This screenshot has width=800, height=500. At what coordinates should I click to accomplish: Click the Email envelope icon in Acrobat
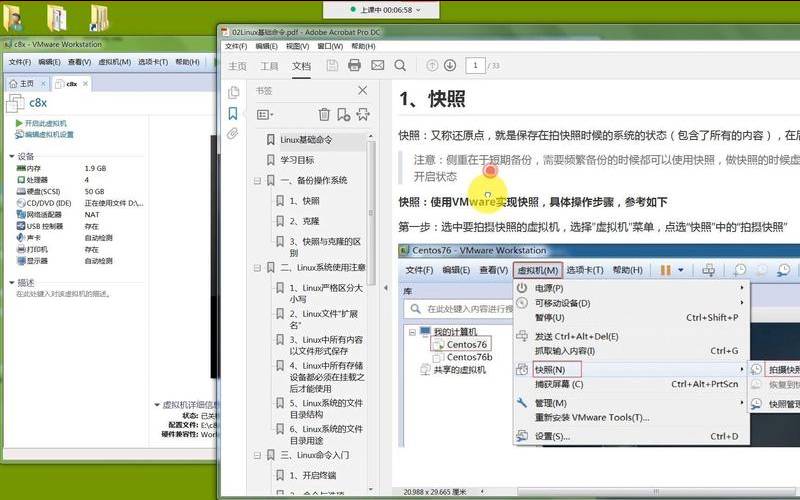pos(378,65)
